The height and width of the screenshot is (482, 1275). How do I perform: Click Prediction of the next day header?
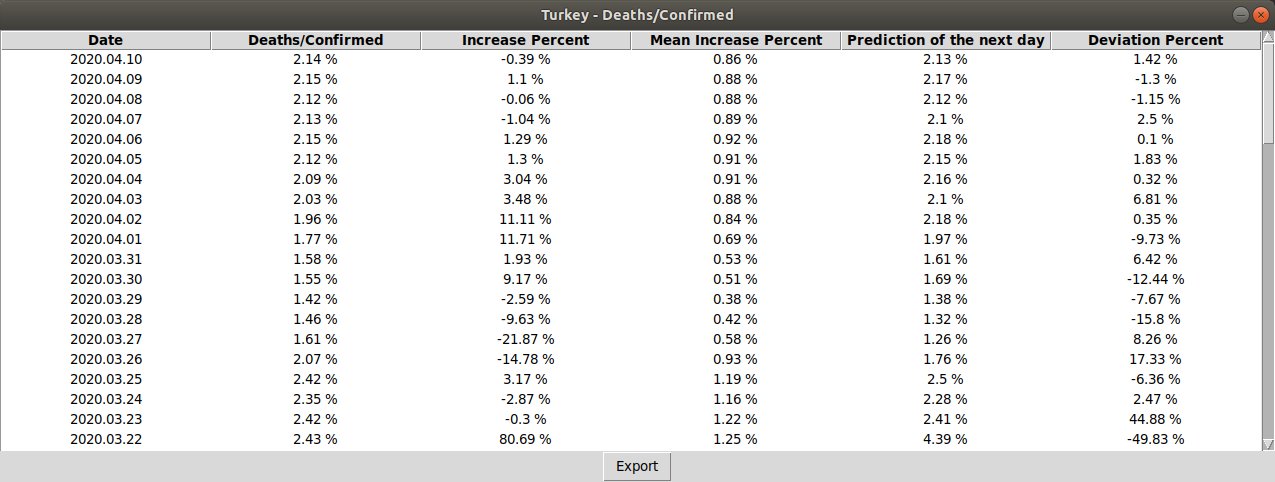[x=946, y=40]
